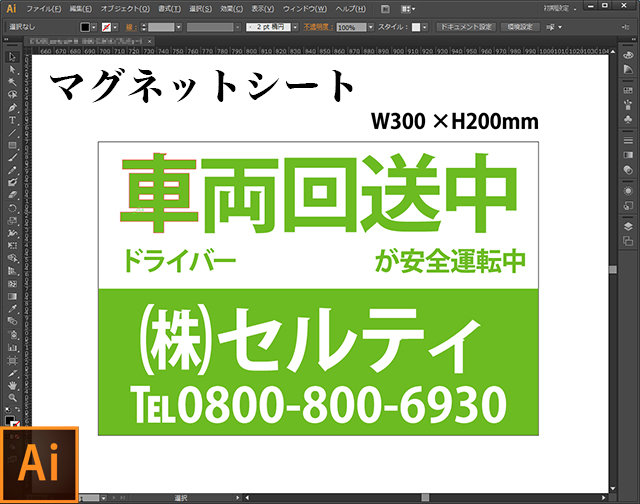Open the 書式(T) menu
640x504 pixels.
click(169, 9)
